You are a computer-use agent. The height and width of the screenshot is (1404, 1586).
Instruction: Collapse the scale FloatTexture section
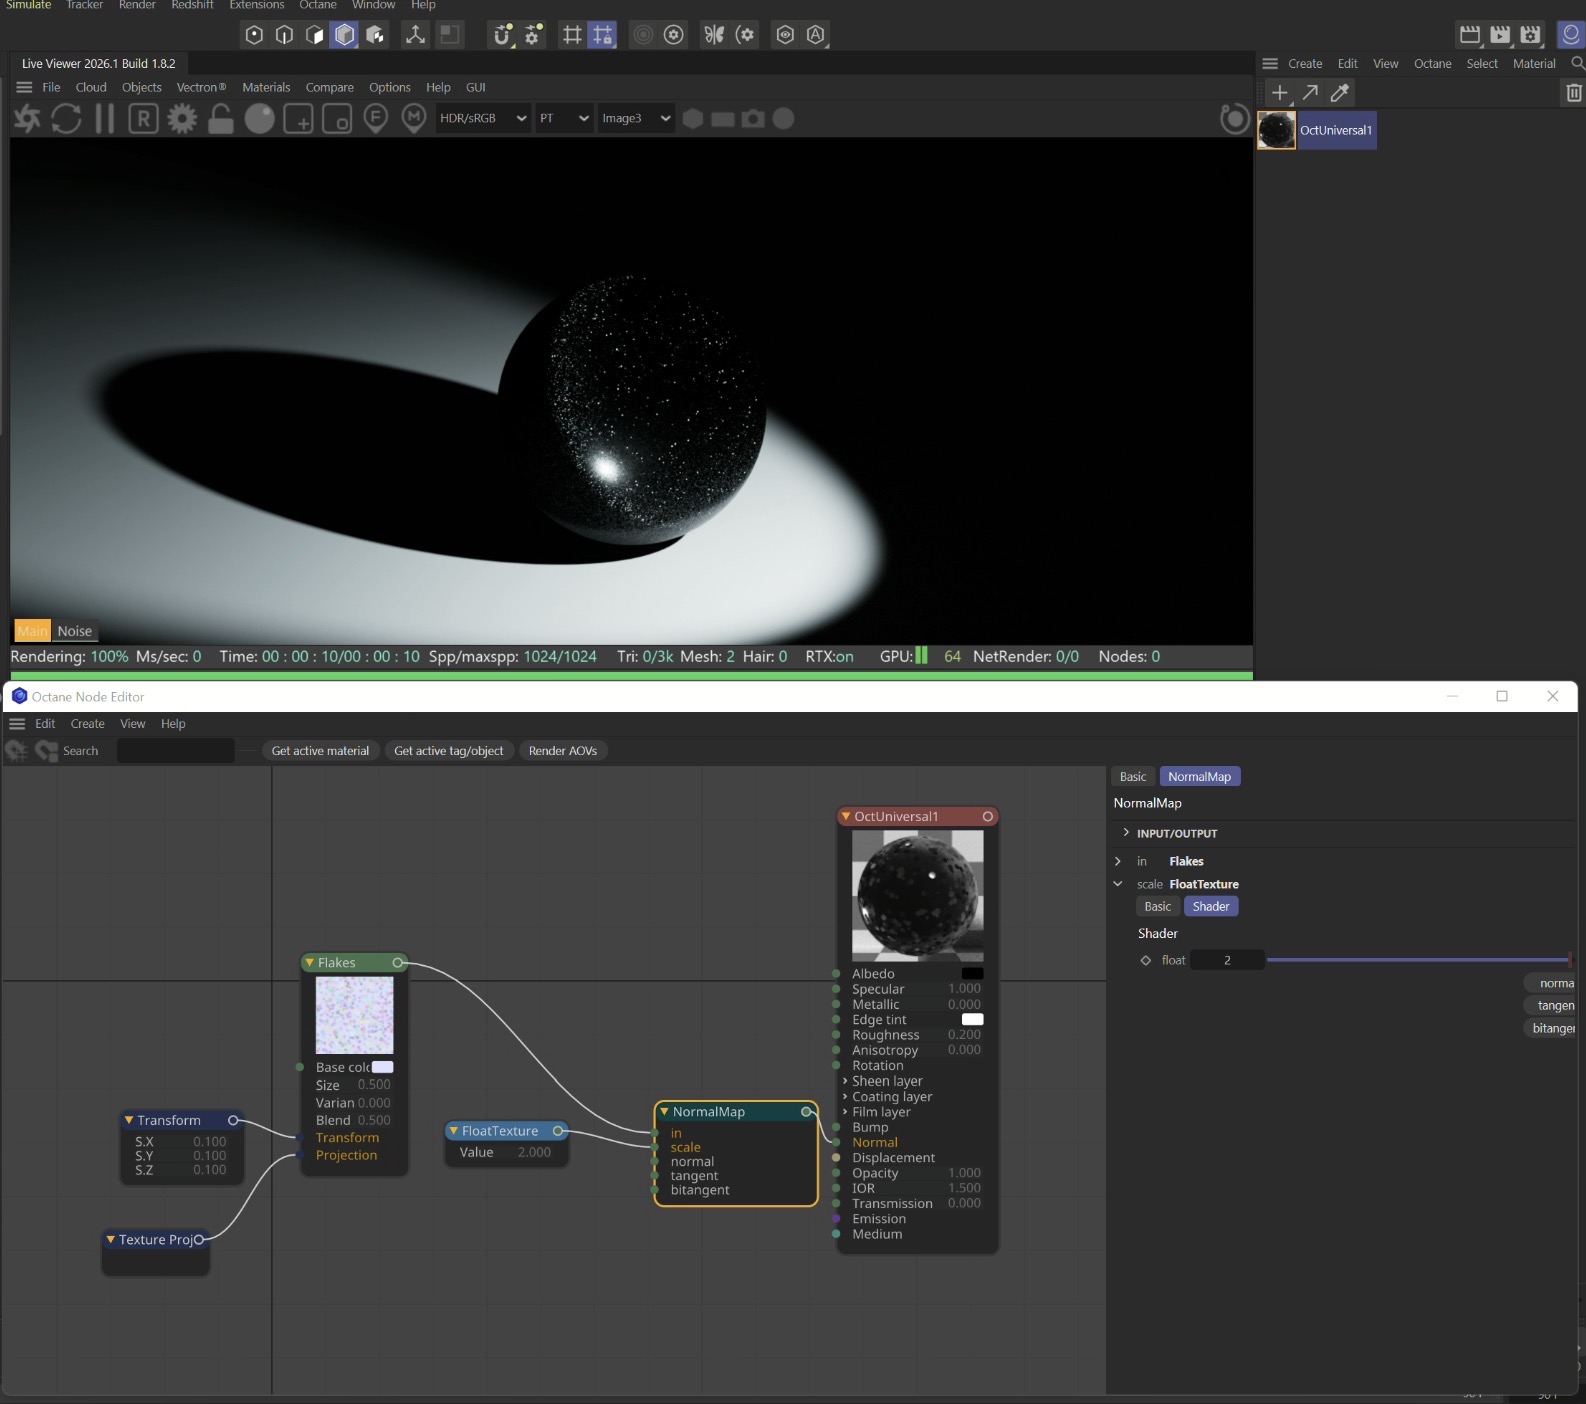point(1118,884)
